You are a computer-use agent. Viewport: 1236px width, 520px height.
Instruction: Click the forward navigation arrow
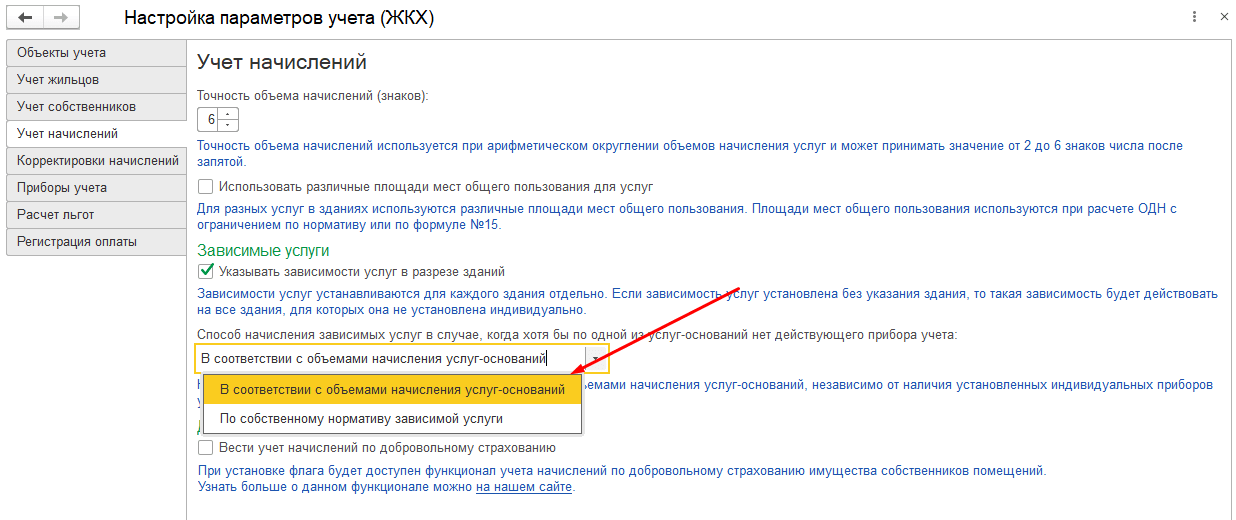tap(60, 18)
